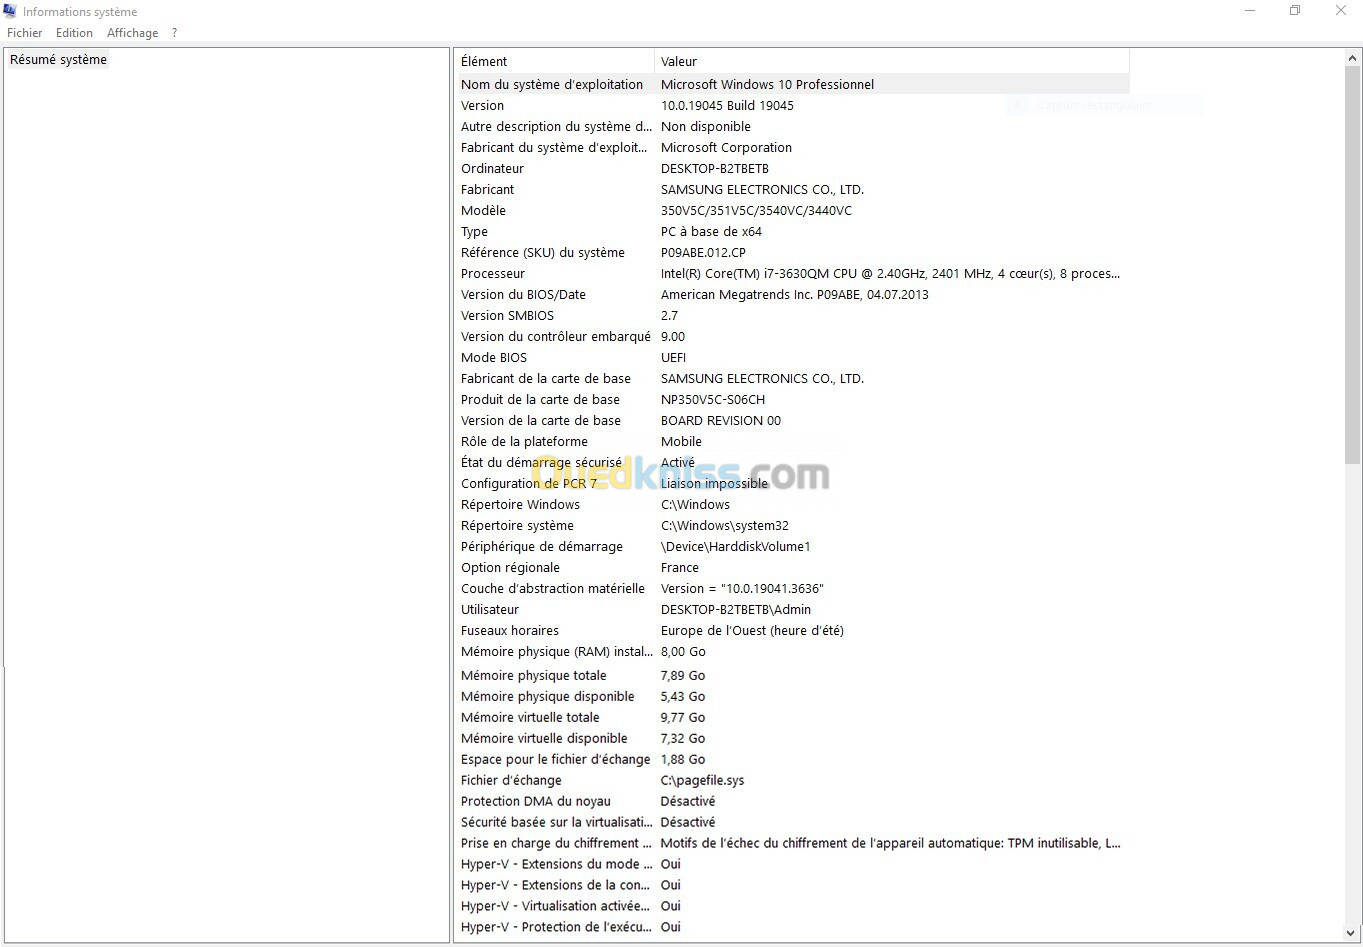Click the scrollbar up arrow

[x=1352, y=59]
